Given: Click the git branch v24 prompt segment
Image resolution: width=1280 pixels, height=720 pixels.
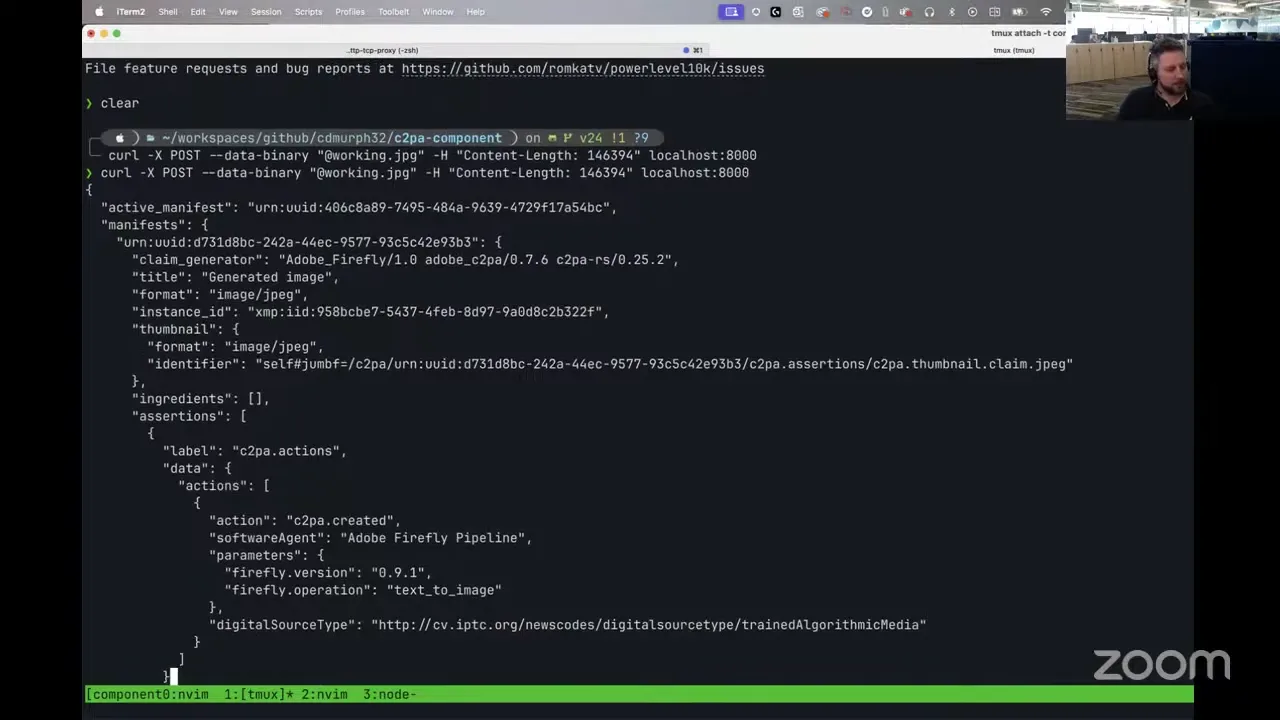Looking at the screenshot, I should click(591, 138).
